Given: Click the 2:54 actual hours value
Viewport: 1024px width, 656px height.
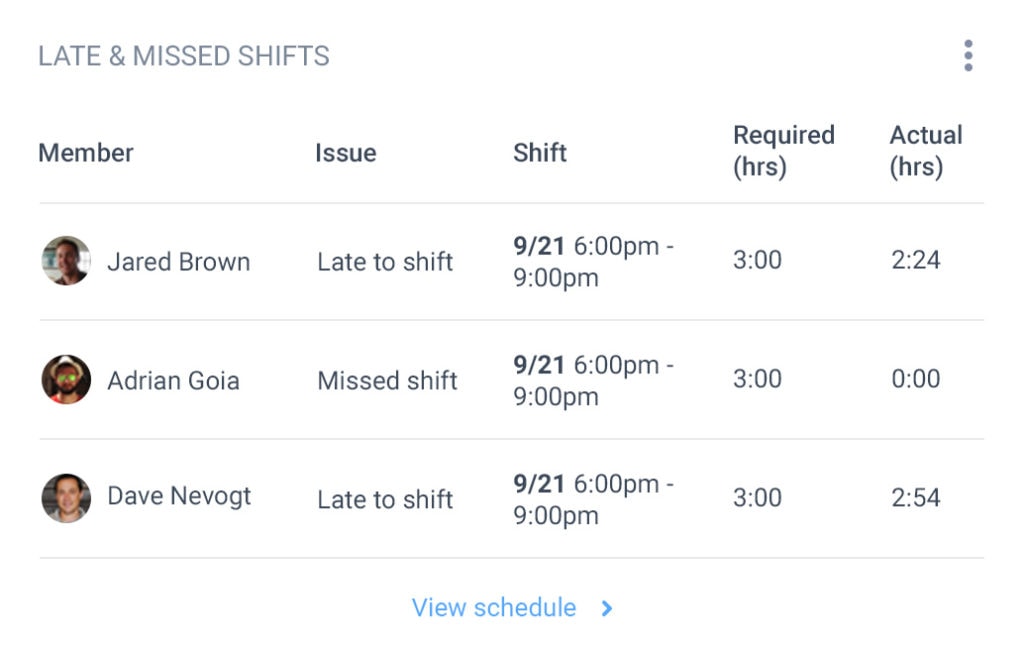Looking at the screenshot, I should (x=916, y=497).
